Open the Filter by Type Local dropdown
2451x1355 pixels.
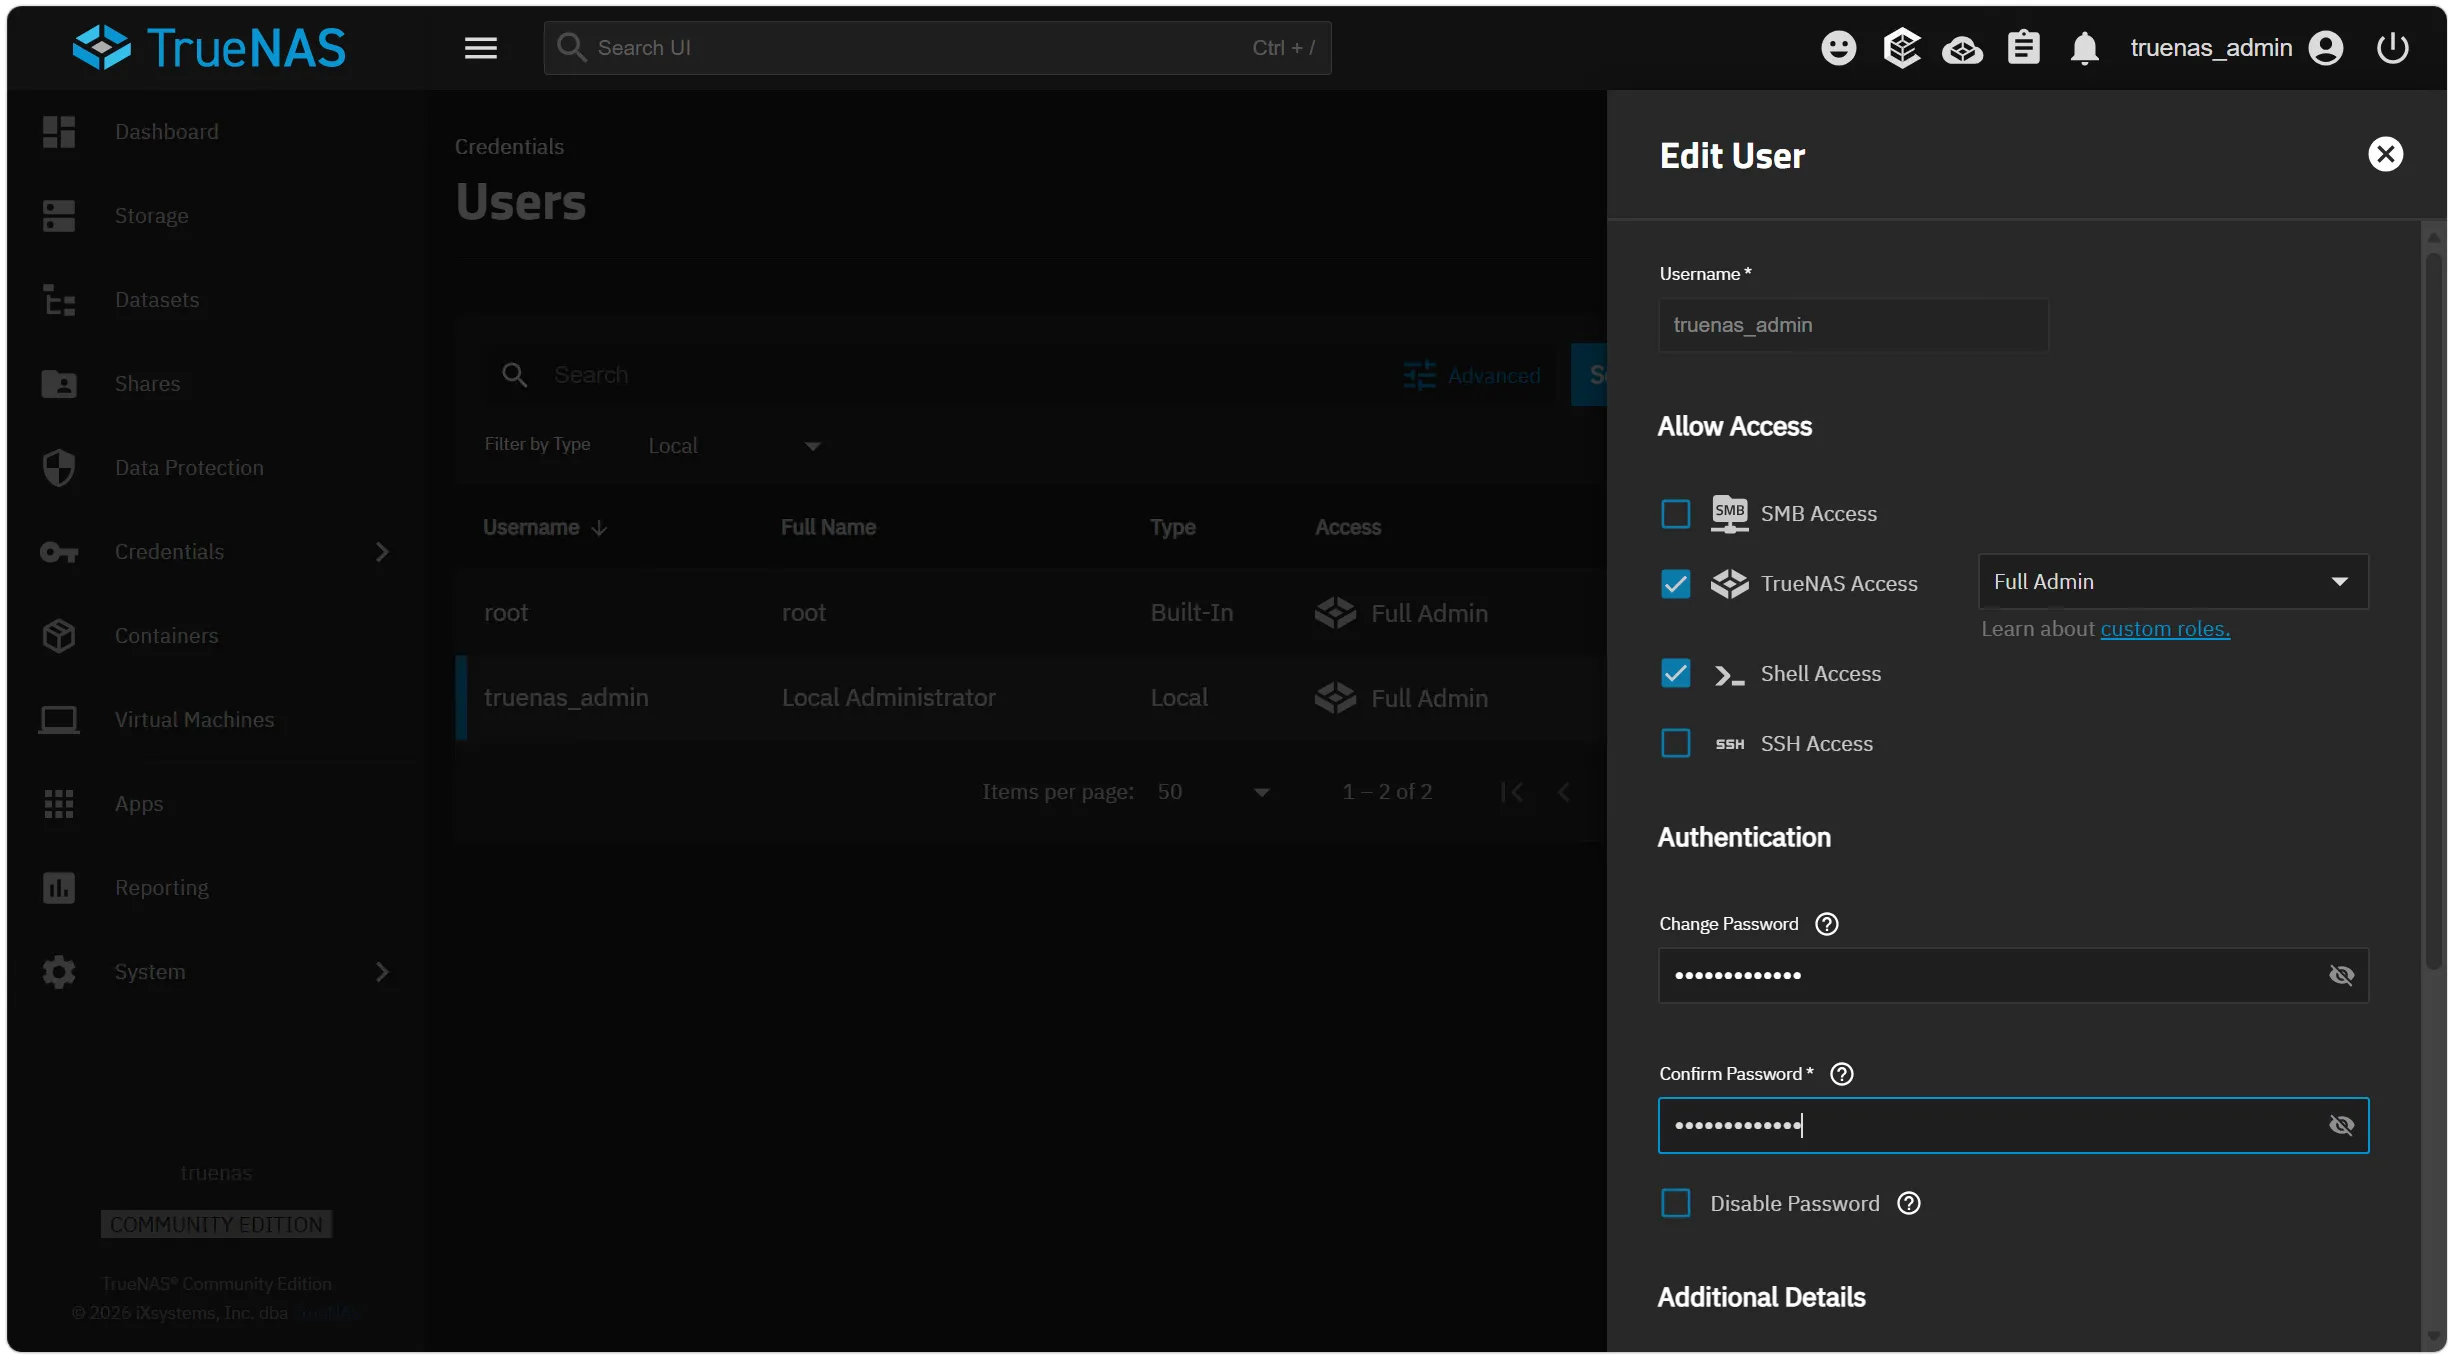pyautogui.click(x=735, y=446)
